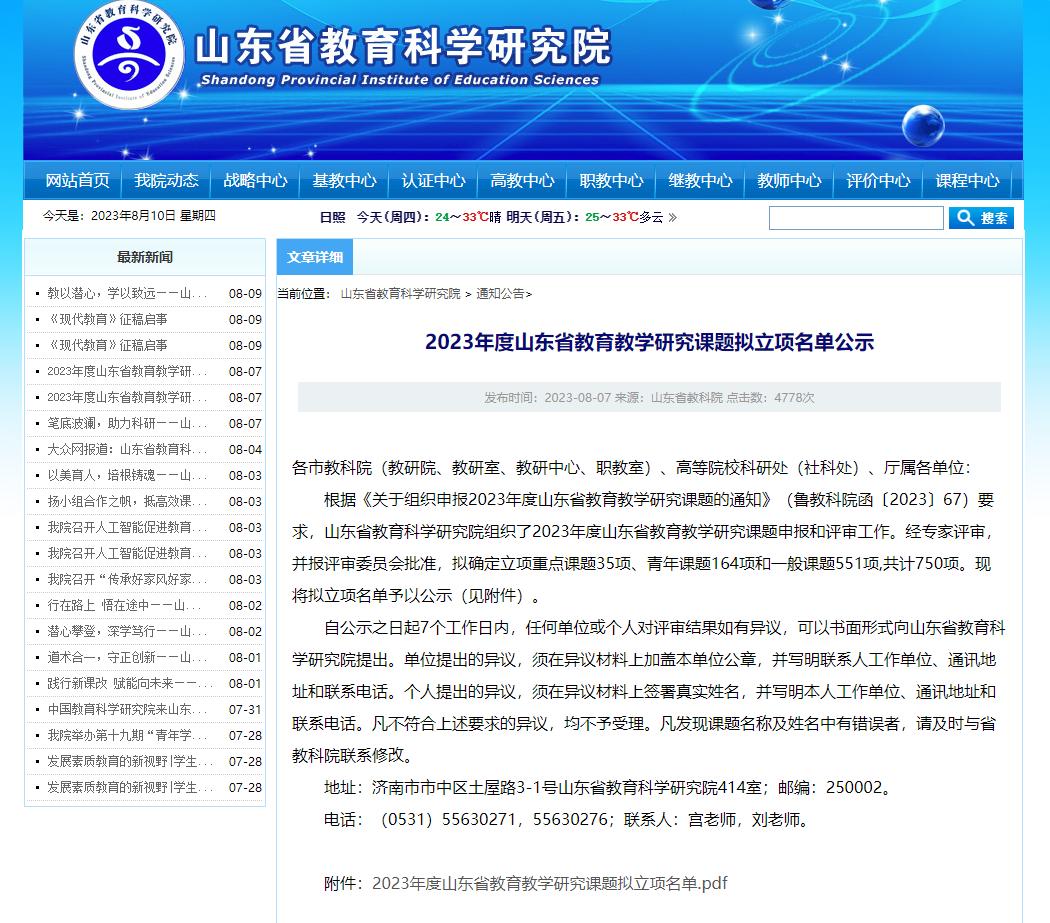The width and height of the screenshot is (1050, 923).
Task: Open news 中国教育科学研究院来山东
Action: pos(127,709)
